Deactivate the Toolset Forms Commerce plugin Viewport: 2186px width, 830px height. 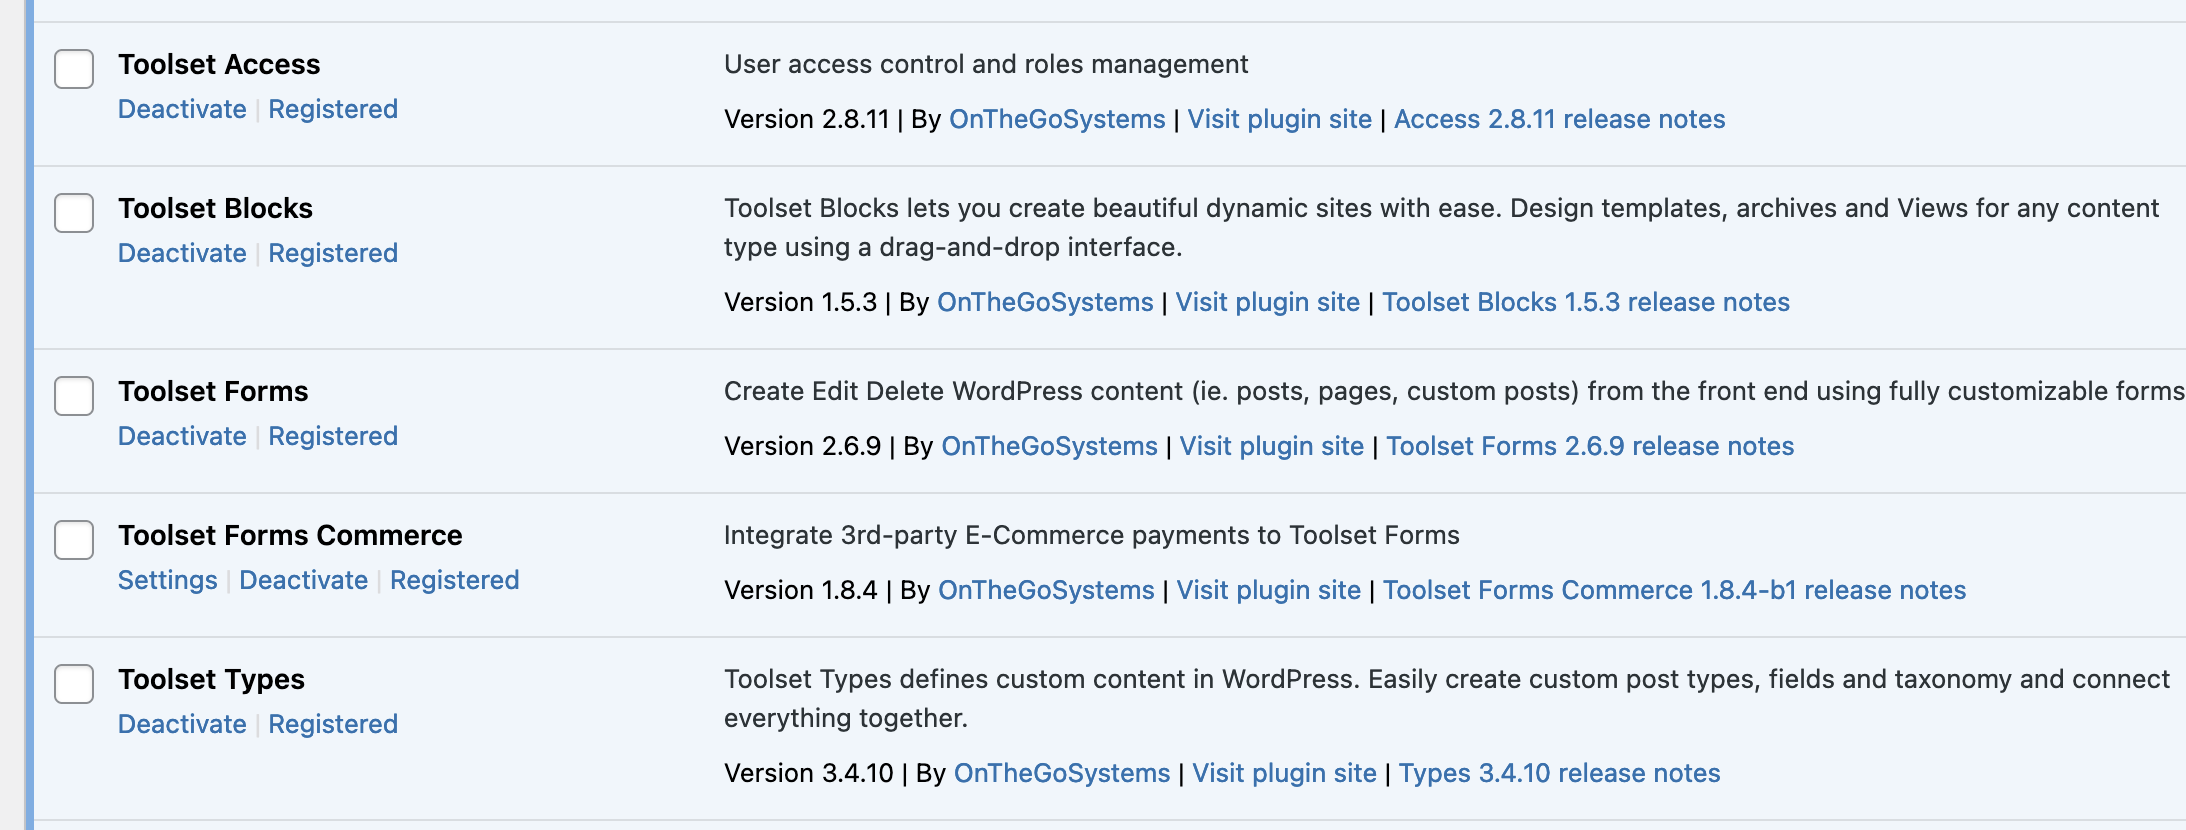[x=304, y=580]
